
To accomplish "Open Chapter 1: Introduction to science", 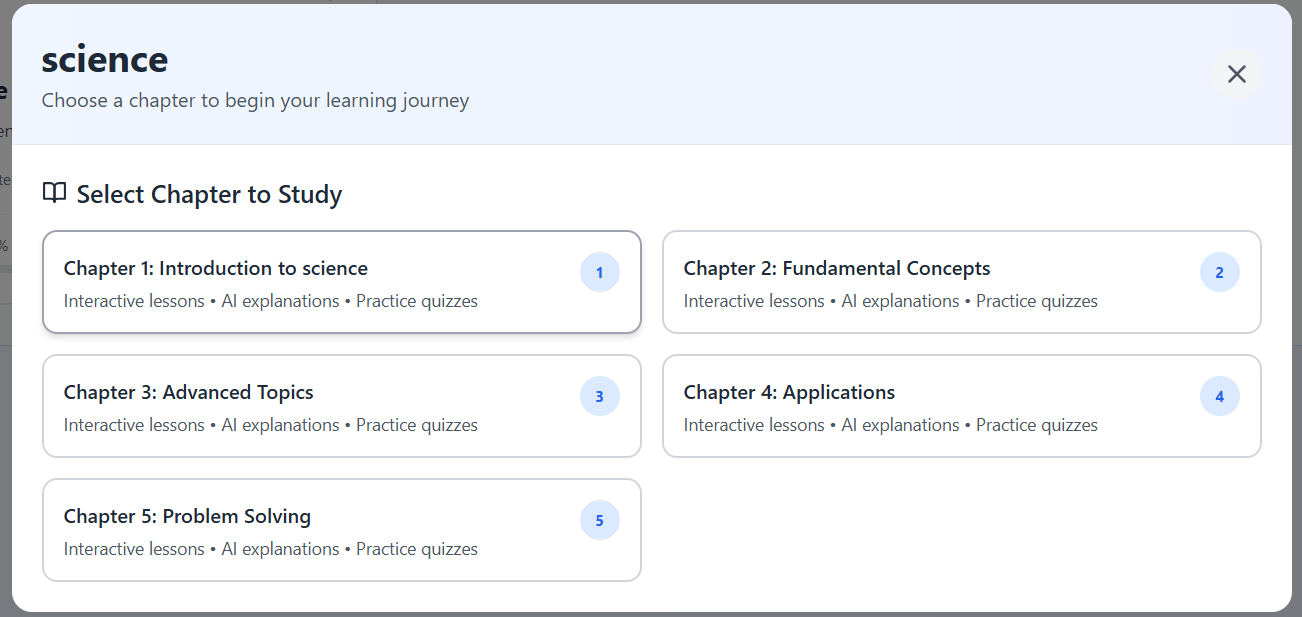I will [216, 268].
